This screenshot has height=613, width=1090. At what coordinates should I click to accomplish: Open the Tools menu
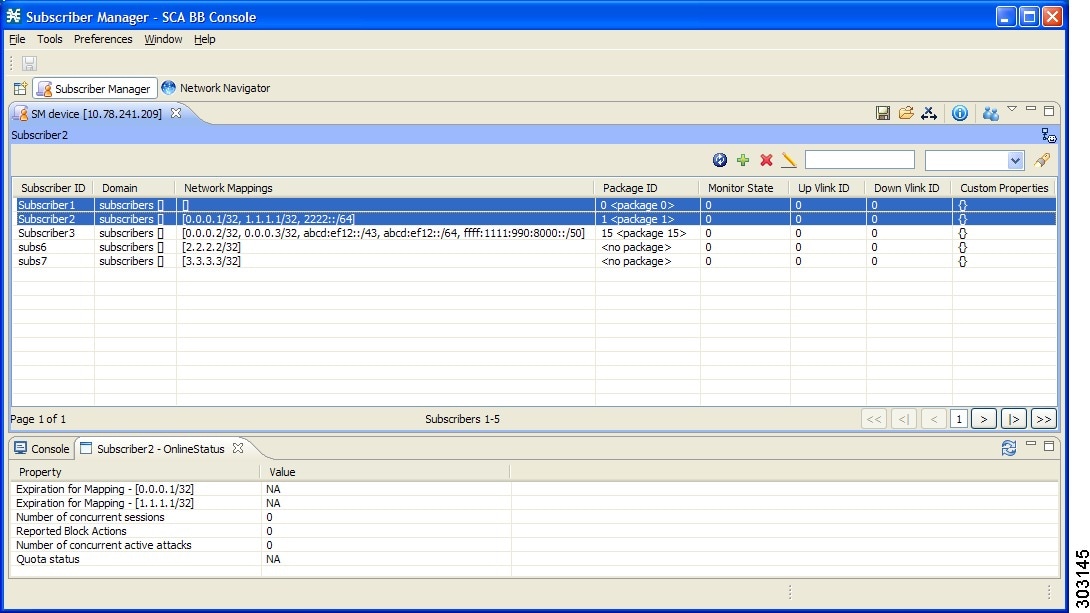click(50, 39)
